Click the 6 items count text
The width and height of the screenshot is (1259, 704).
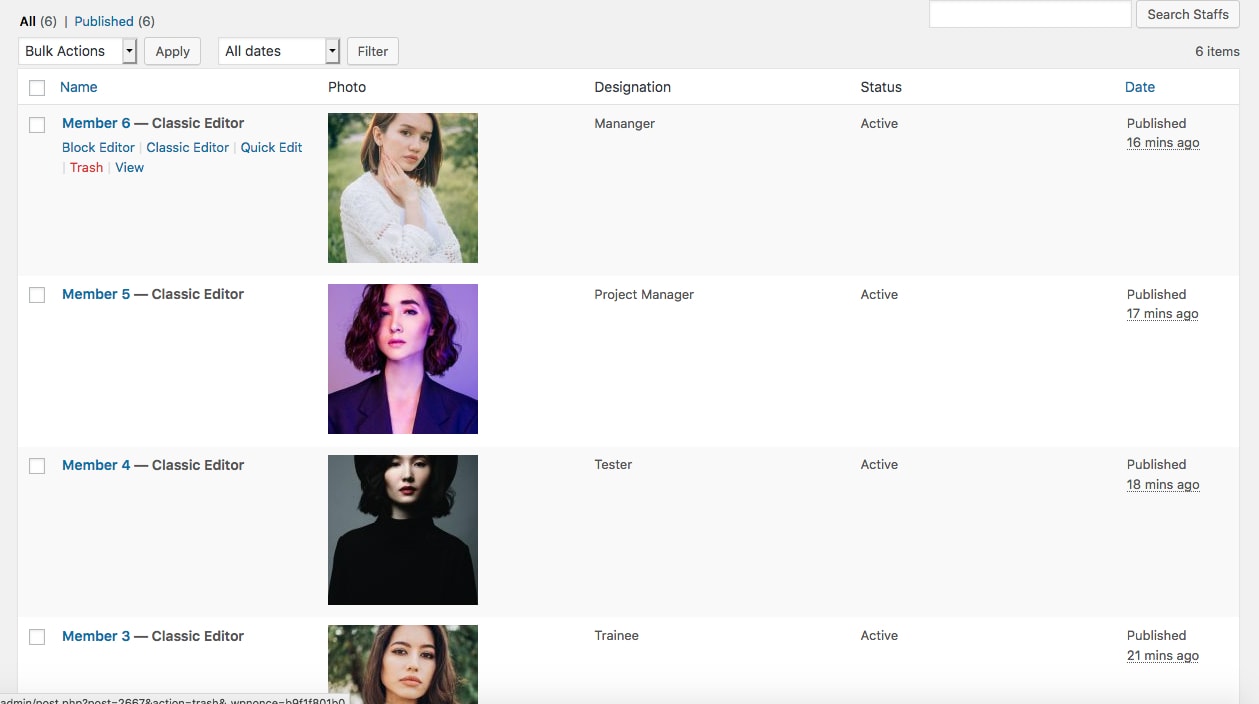[x=1217, y=51]
